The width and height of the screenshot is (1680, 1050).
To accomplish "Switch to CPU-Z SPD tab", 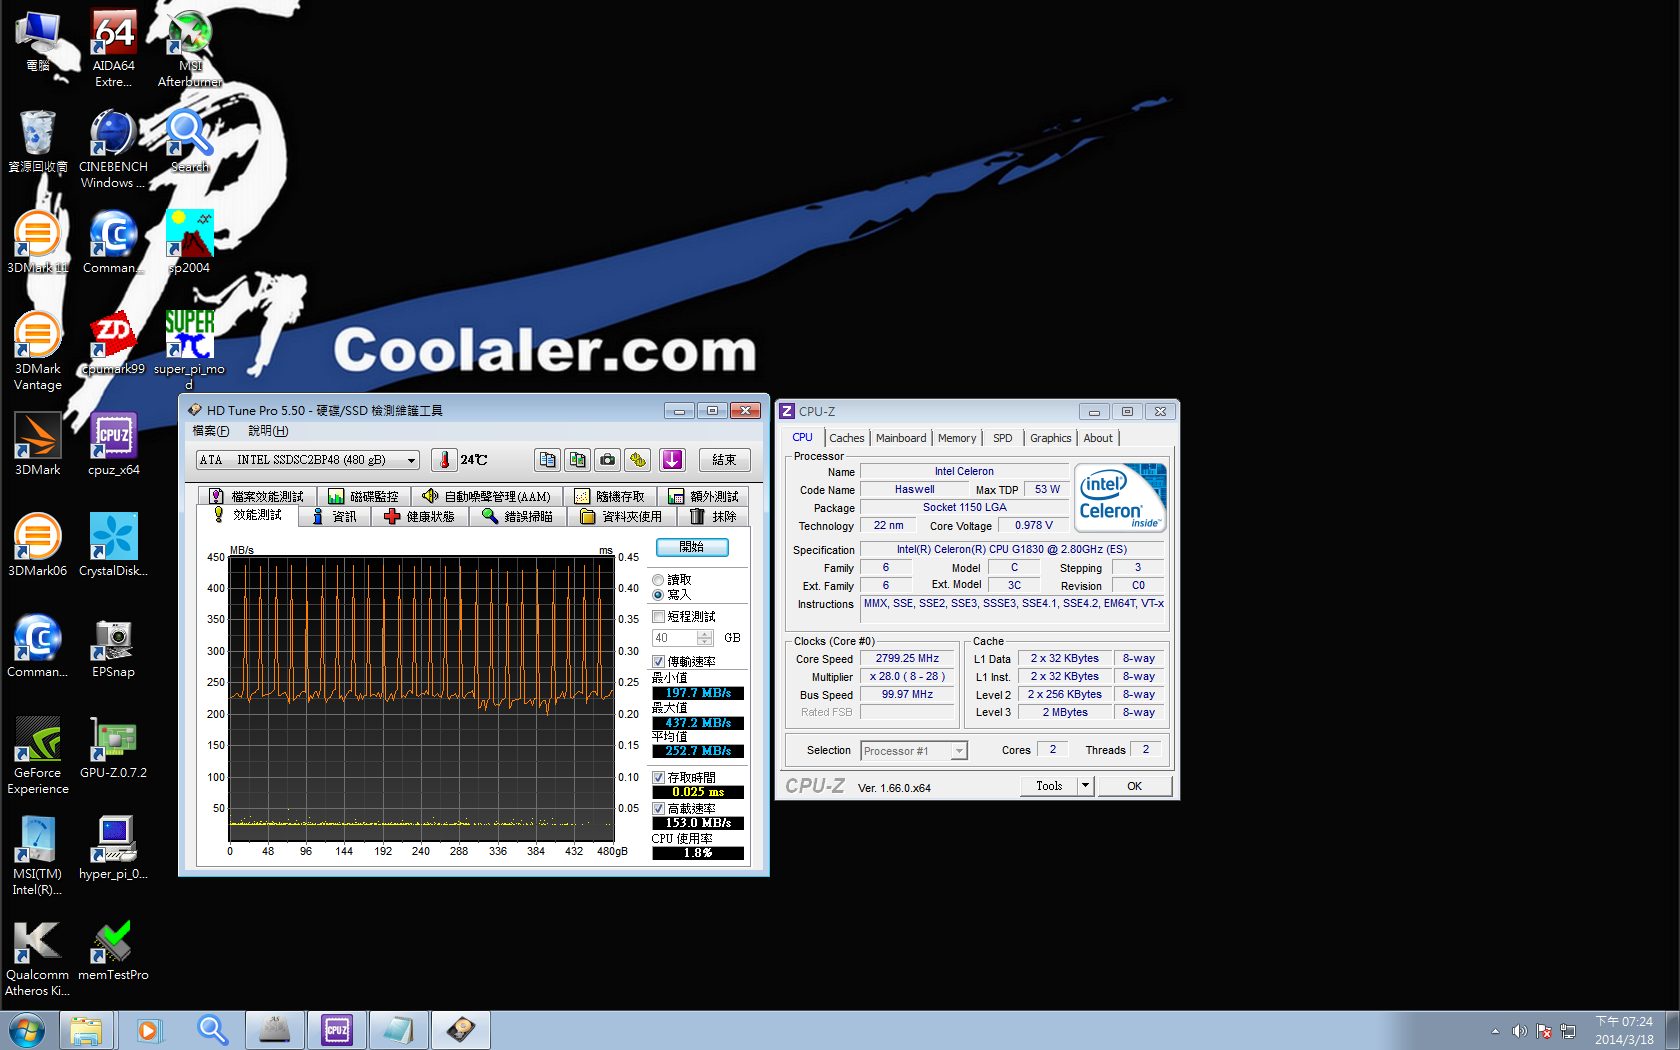I will pyautogui.click(x=1003, y=438).
